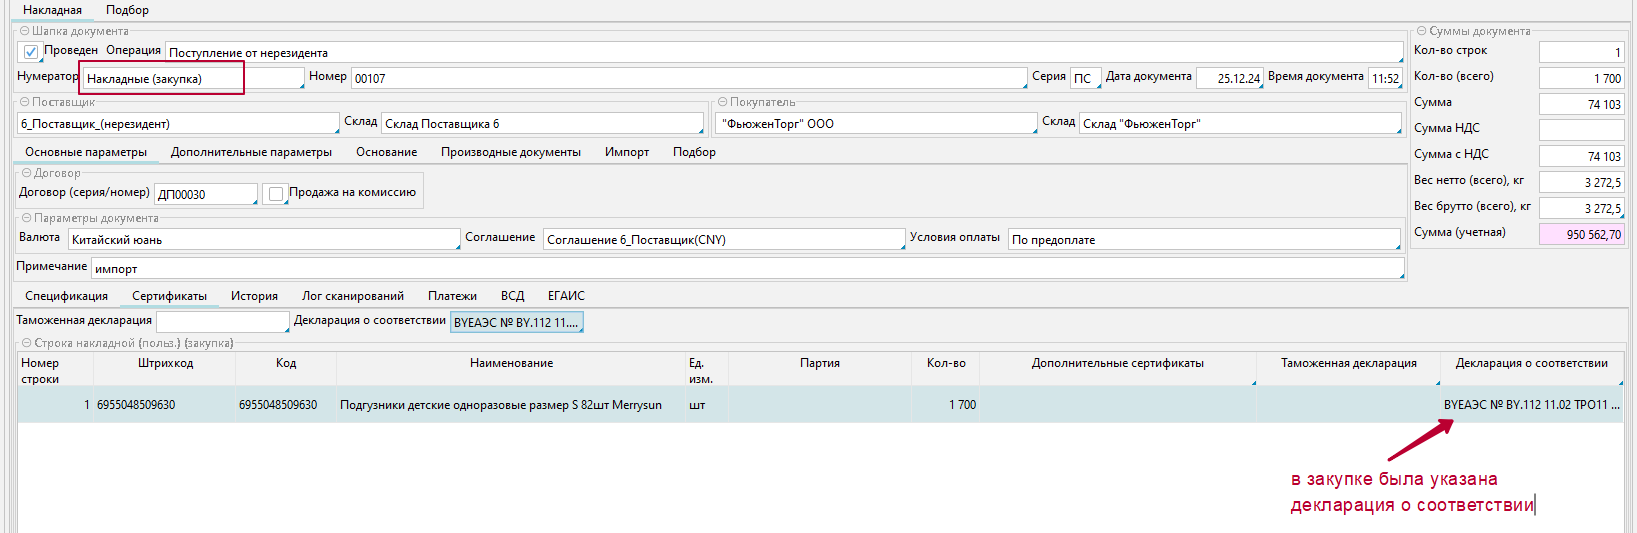This screenshot has width=1637, height=533.
Task: Click the Таможенная декларация input field
Action: (221, 322)
